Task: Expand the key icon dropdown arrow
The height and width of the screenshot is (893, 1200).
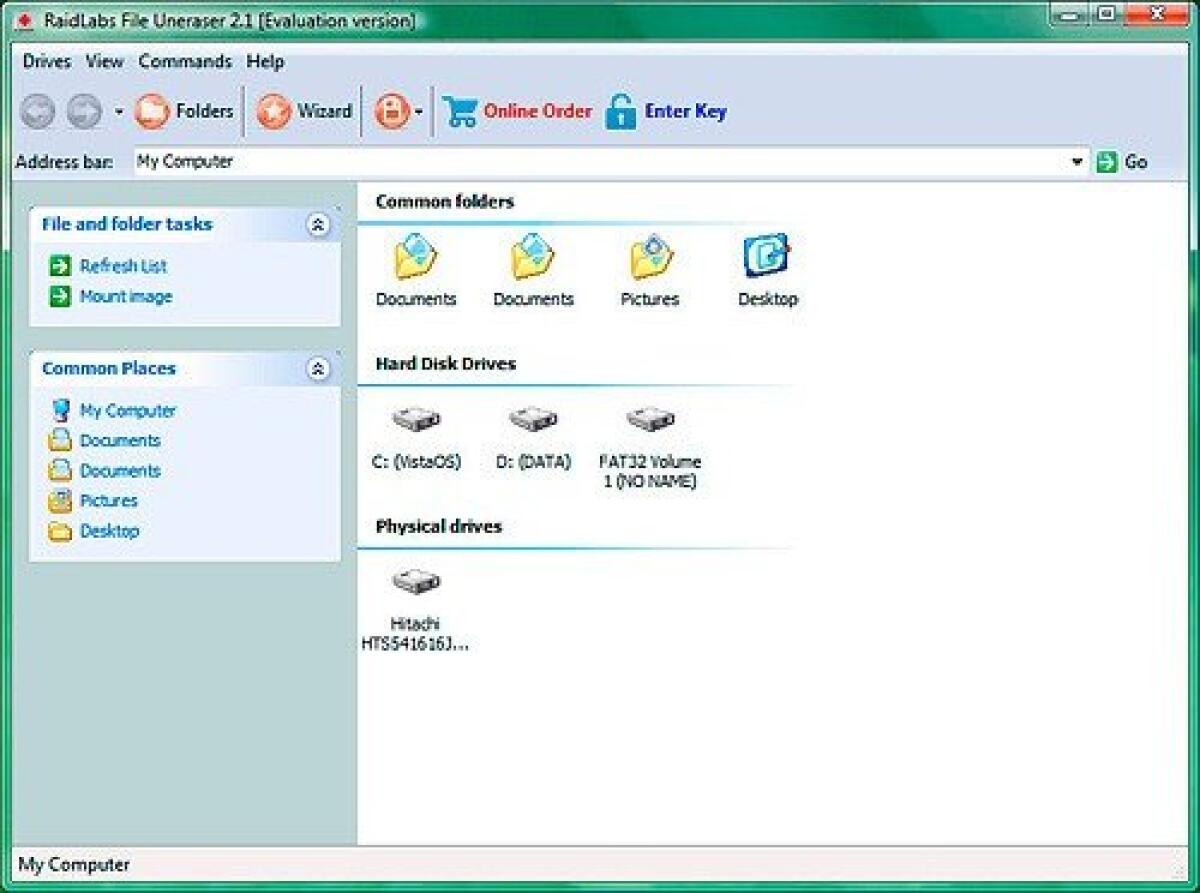Action: click(x=420, y=111)
